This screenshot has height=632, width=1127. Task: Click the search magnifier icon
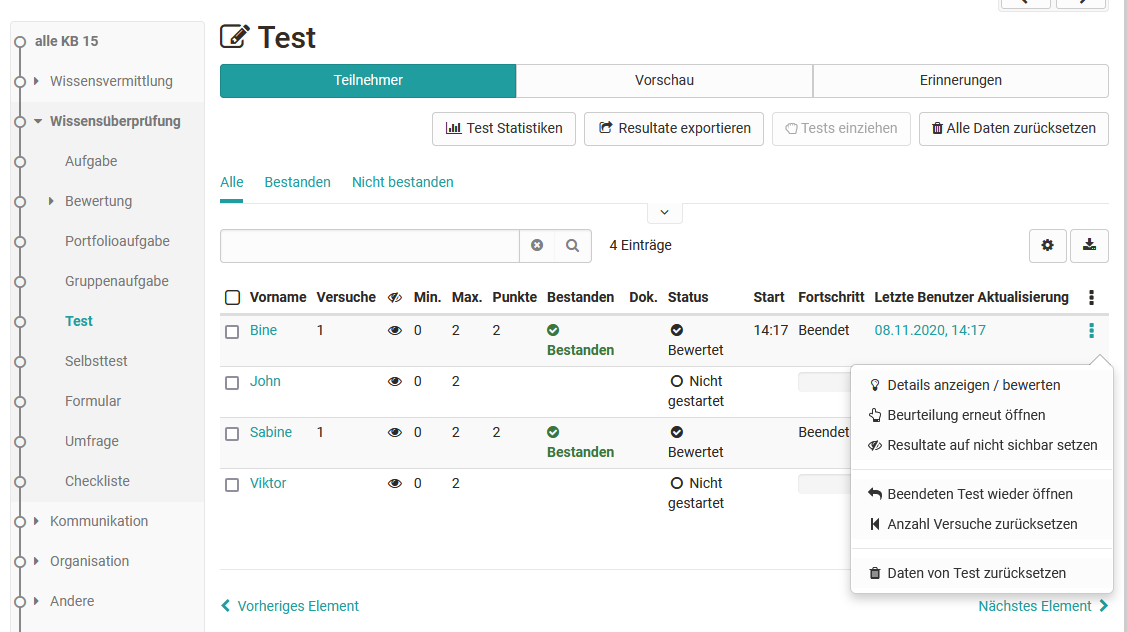pyautogui.click(x=572, y=245)
